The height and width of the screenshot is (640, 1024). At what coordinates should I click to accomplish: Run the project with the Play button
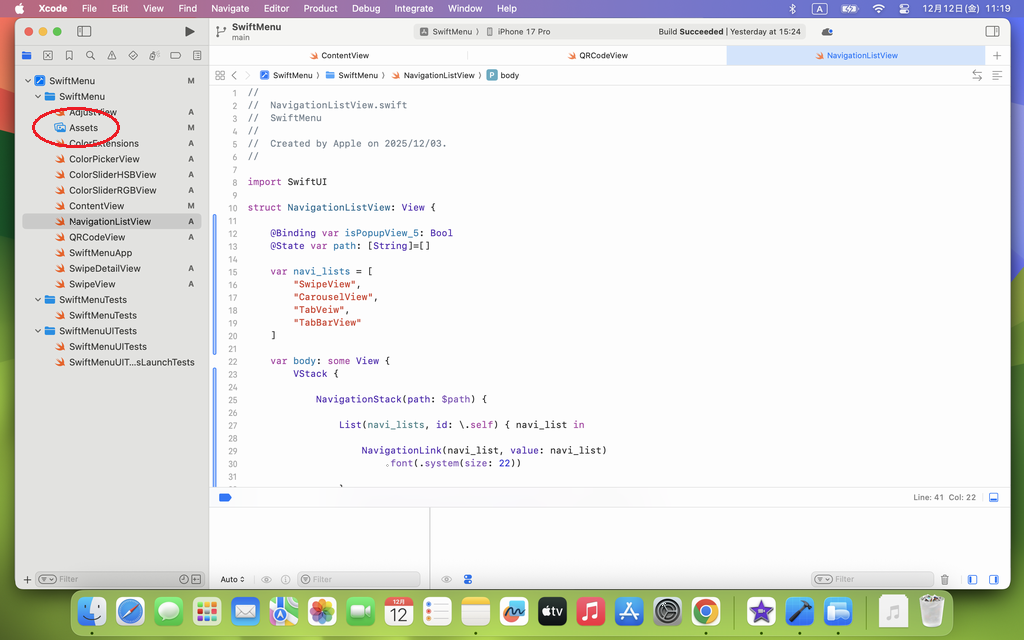(190, 32)
